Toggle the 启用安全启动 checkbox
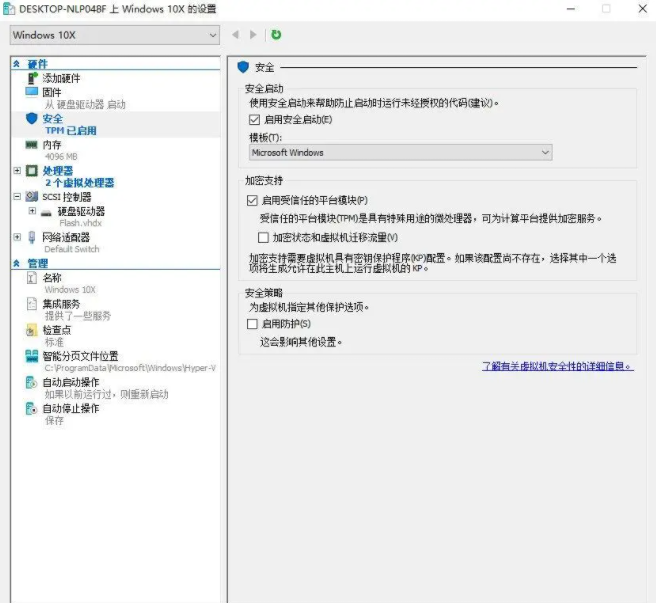Viewport: 656px width, 603px height. pyautogui.click(x=255, y=120)
